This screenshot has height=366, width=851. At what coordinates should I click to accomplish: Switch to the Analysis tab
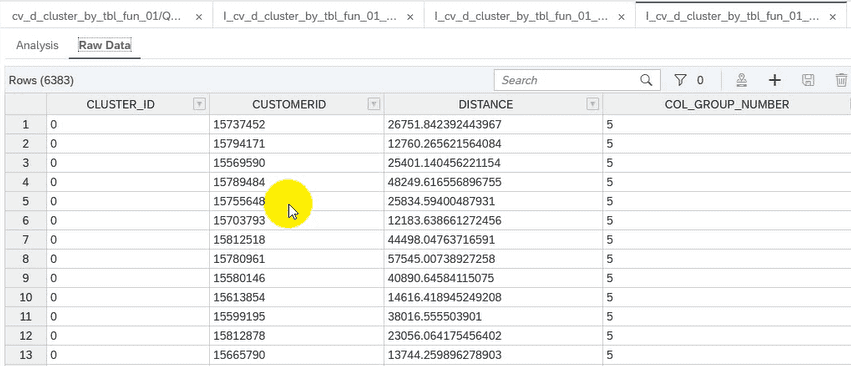point(37,45)
